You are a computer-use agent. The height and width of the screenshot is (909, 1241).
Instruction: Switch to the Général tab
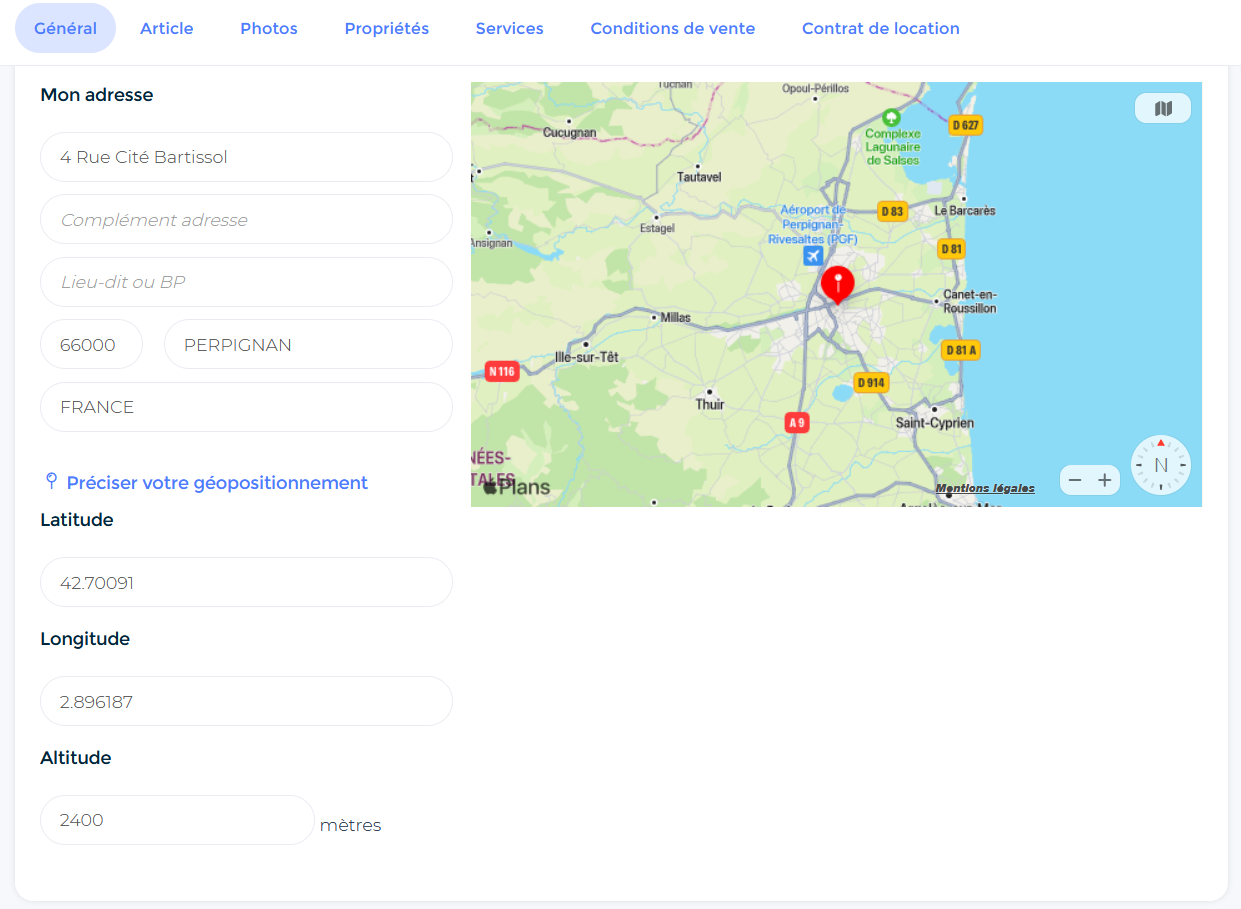point(66,28)
